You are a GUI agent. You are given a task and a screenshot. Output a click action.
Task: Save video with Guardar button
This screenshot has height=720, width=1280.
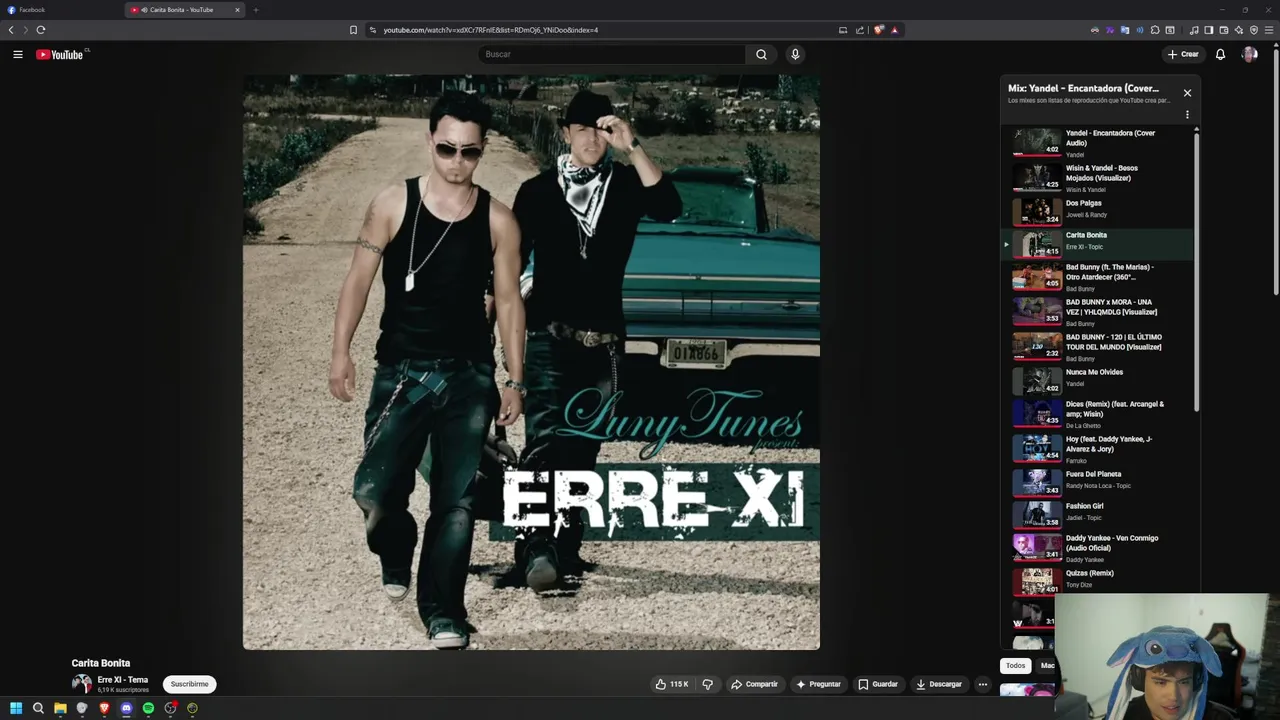tap(878, 684)
